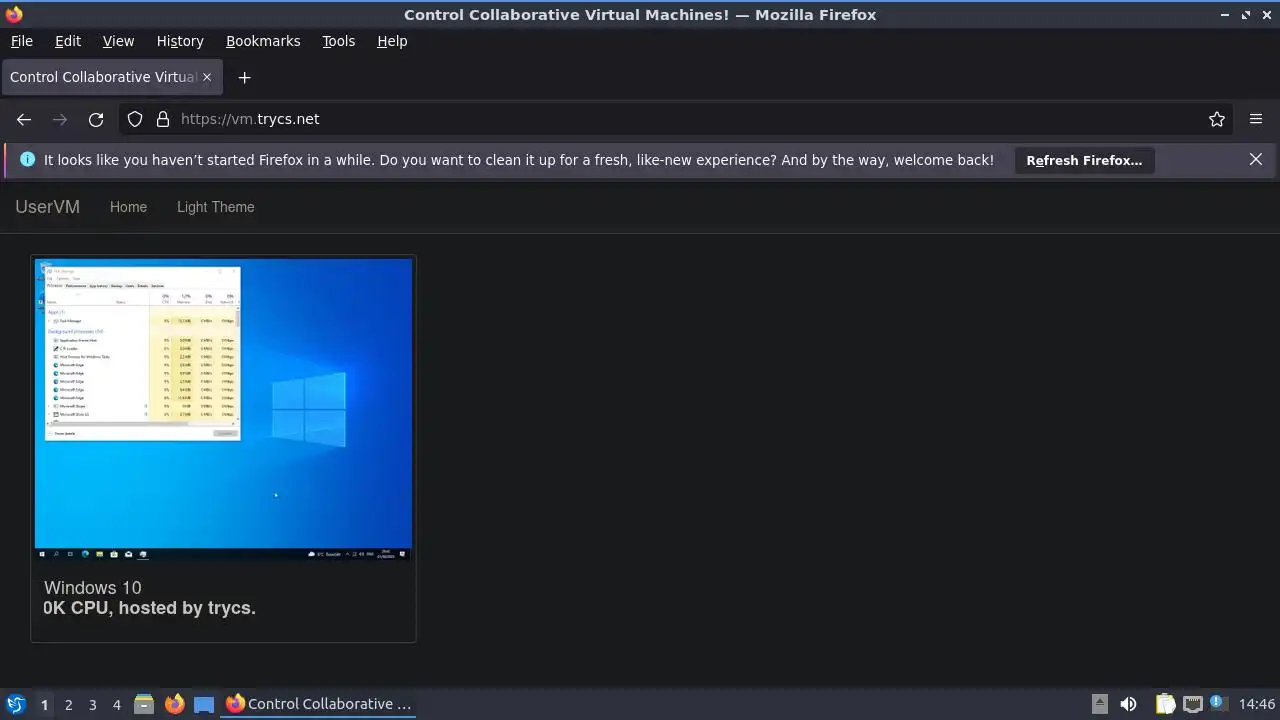Switch to workspace 1
The image size is (1280, 720).
point(44,704)
